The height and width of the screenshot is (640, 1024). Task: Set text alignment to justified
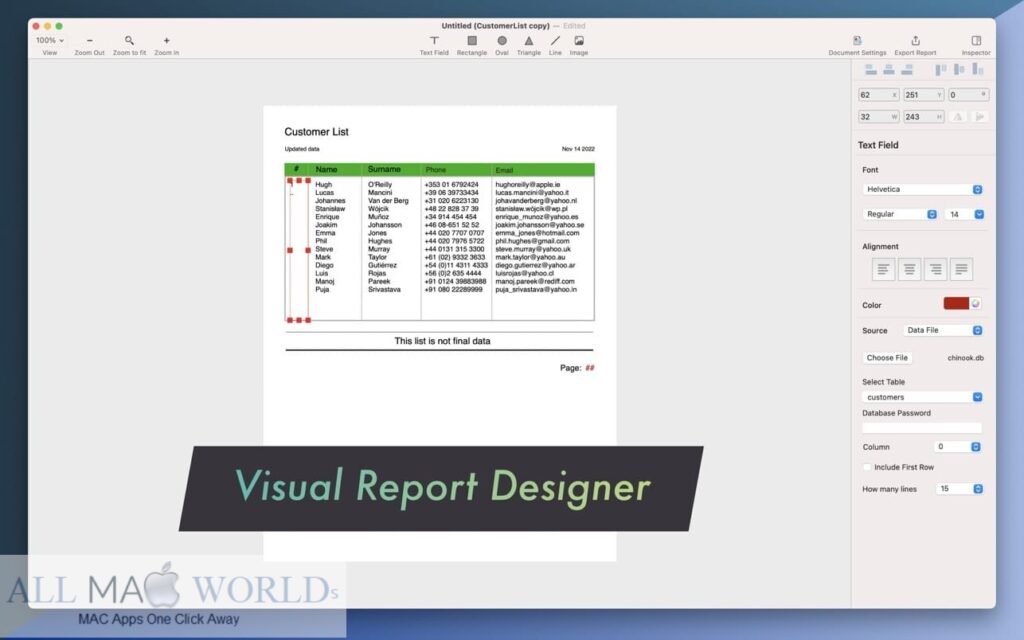(x=961, y=269)
